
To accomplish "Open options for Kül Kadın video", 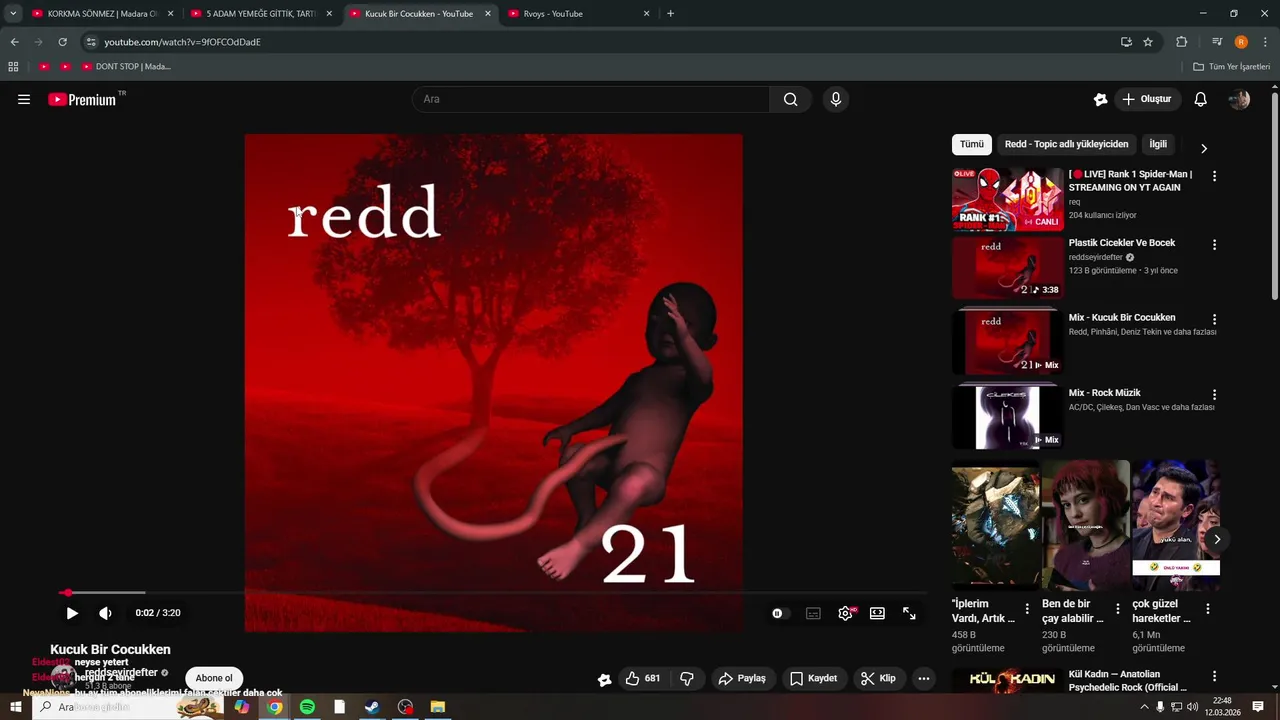I will point(1215,677).
